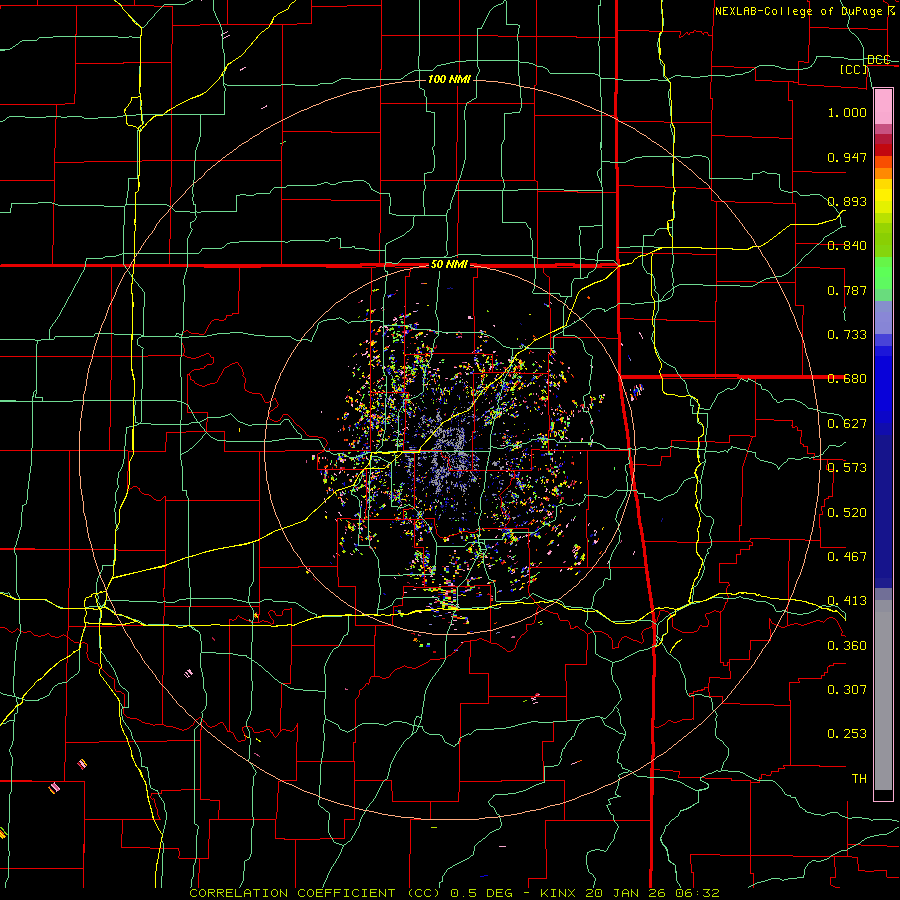This screenshot has width=900, height=900.
Task: Click the TH threshold label
Action: tap(859, 779)
